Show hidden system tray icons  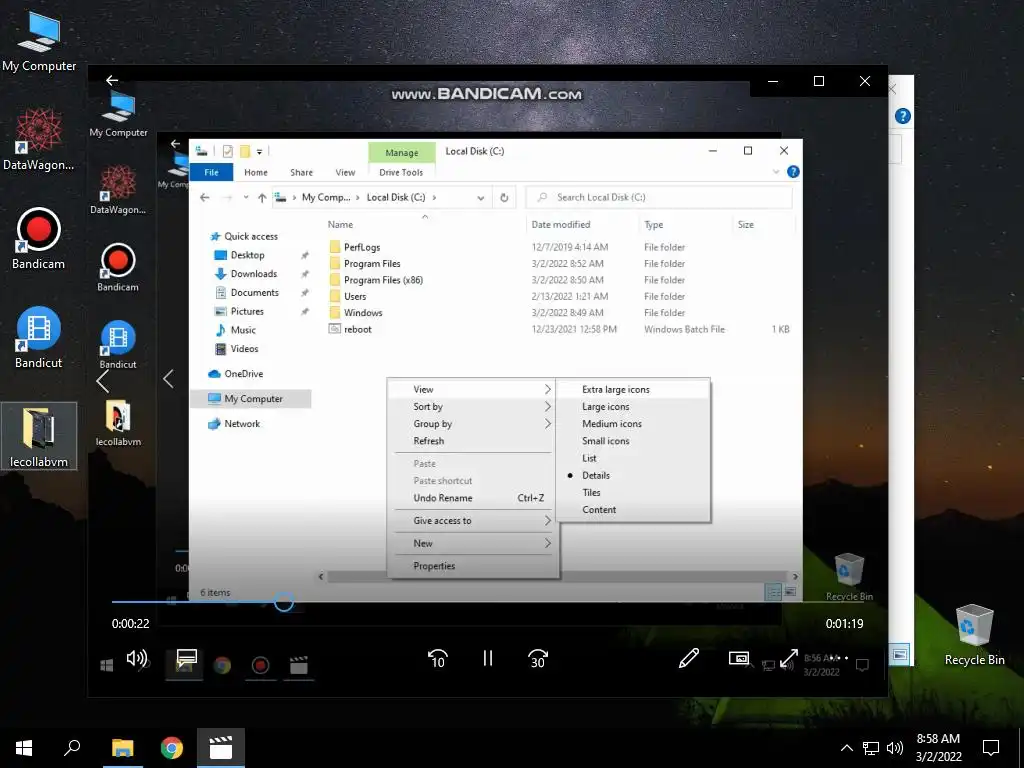(846, 748)
